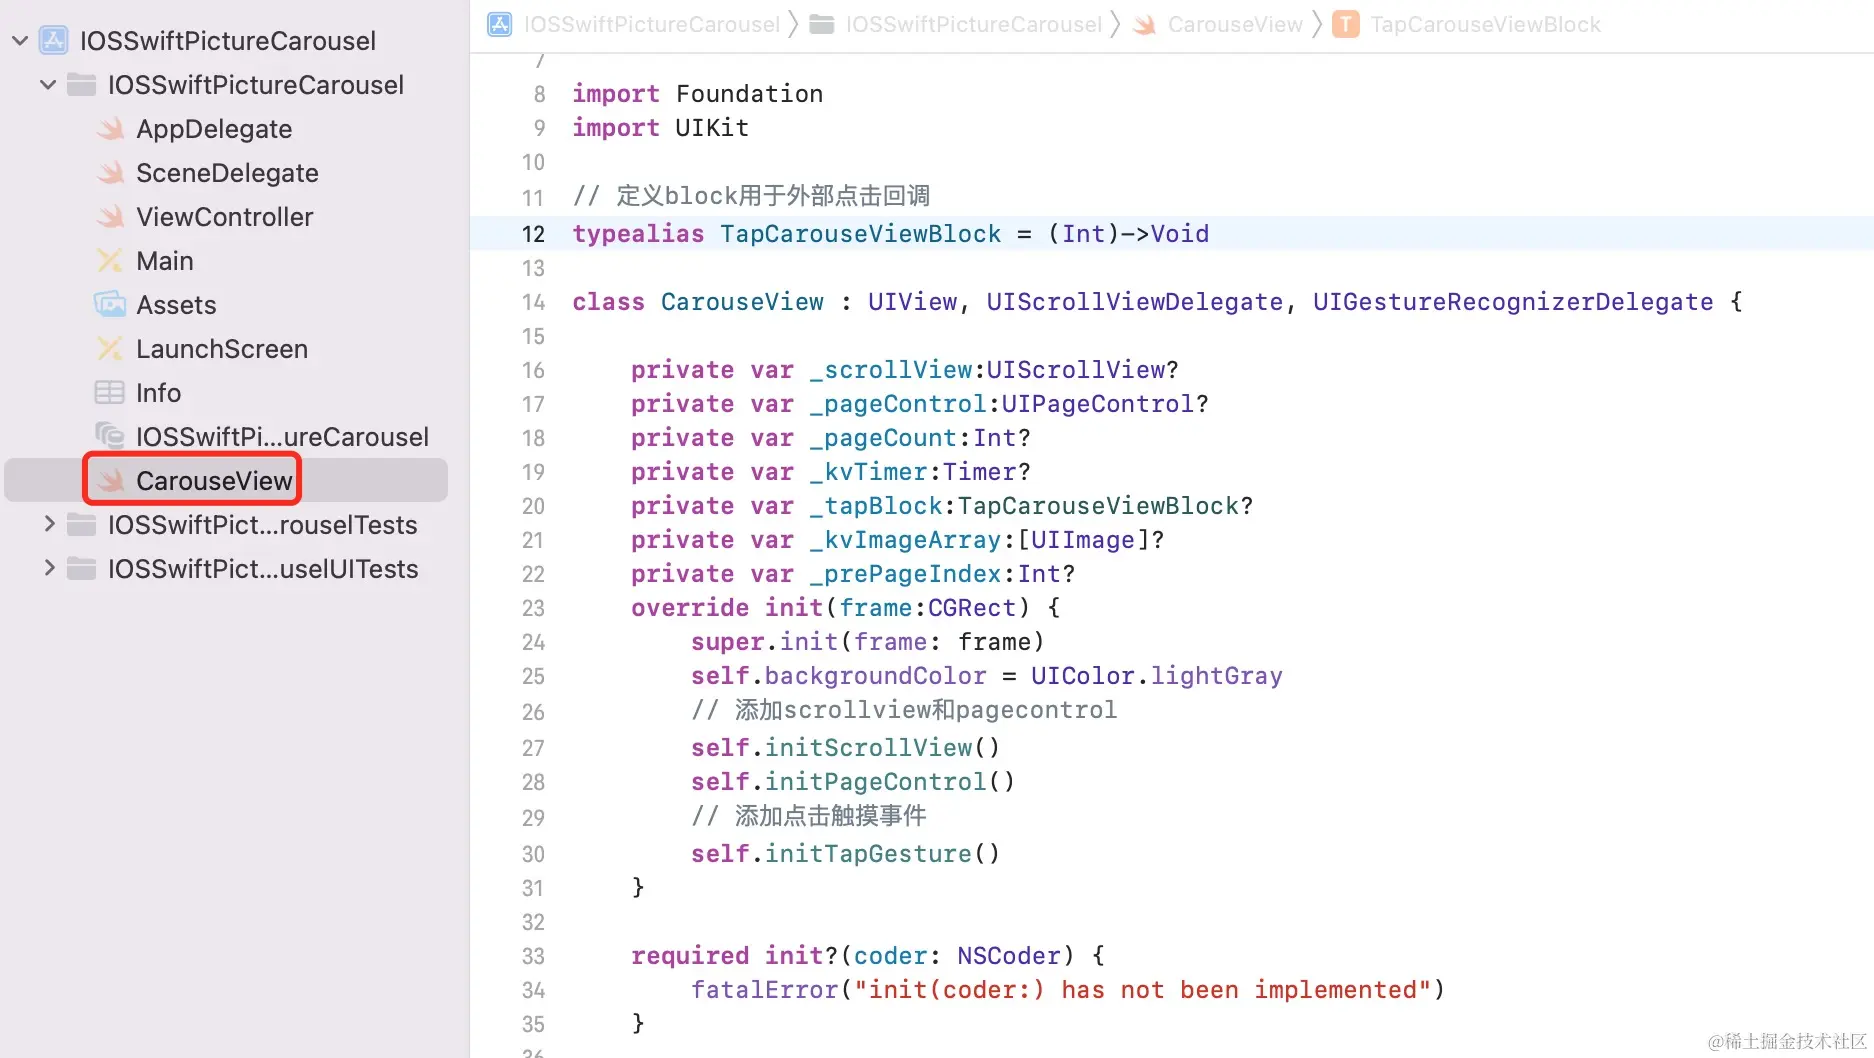Image resolution: width=1874 pixels, height=1058 pixels.
Task: Click line number 23 in the gutter
Action: pyautogui.click(x=533, y=608)
